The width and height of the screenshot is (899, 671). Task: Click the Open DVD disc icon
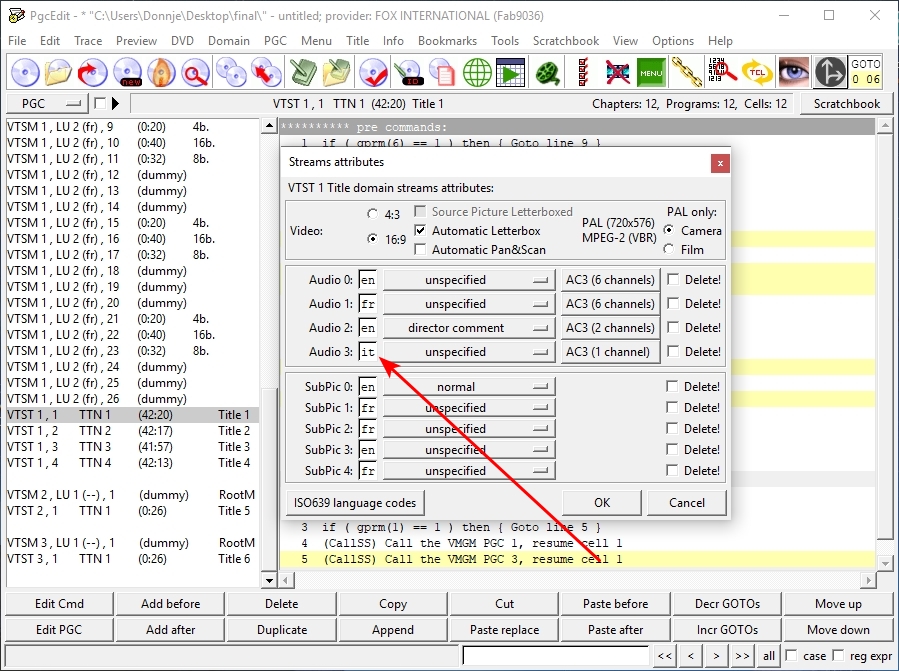point(25,73)
